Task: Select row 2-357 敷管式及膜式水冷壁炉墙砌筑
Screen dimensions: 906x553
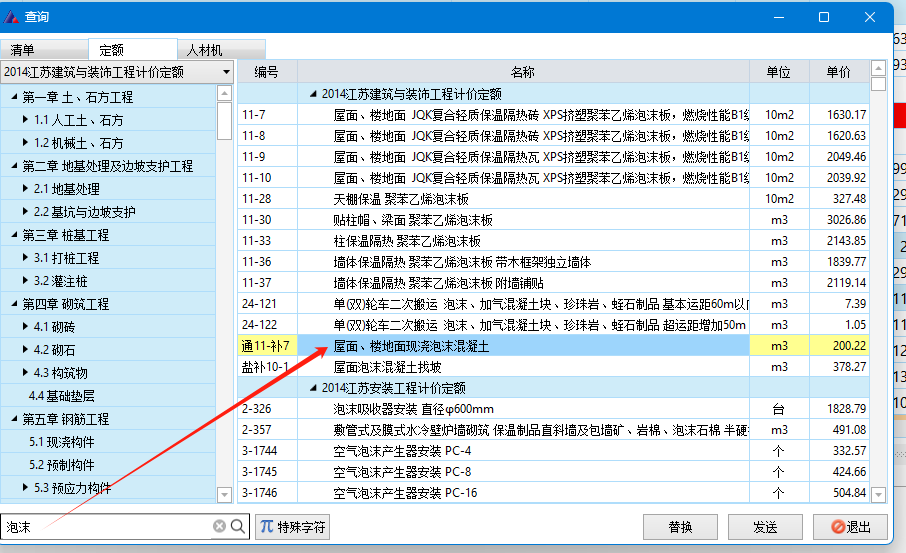Action: coord(554,430)
